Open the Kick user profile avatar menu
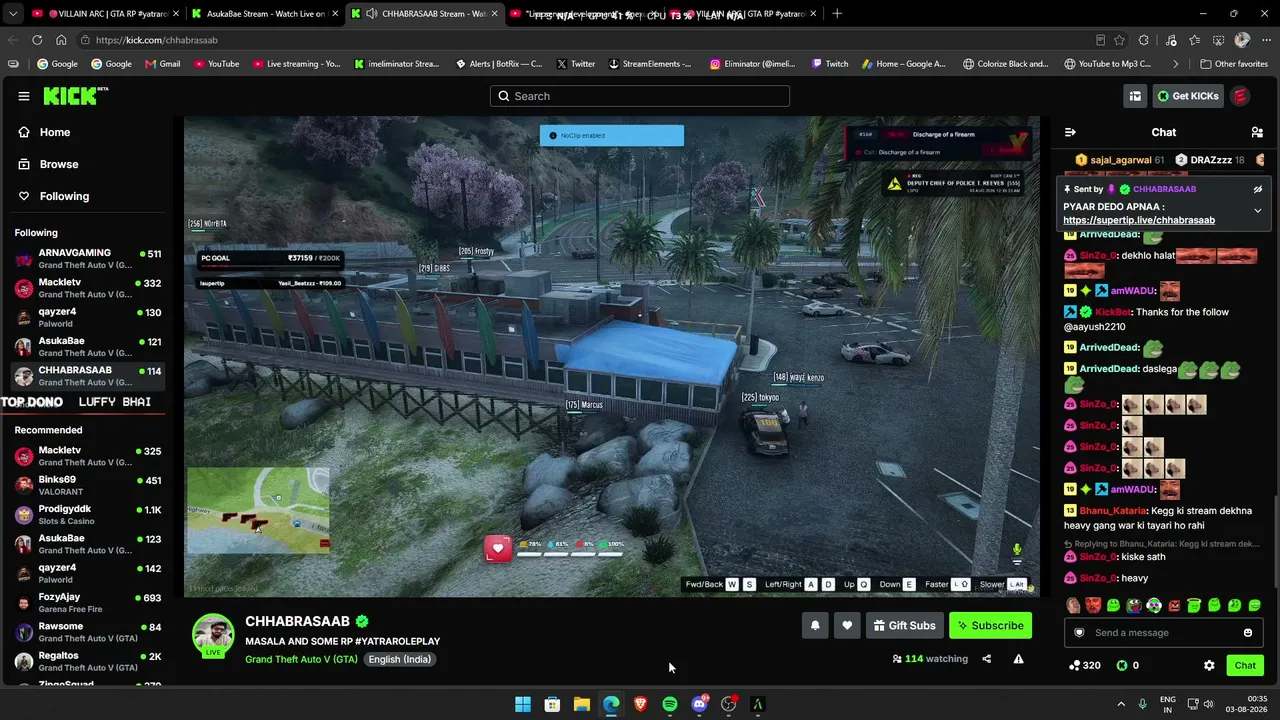 coord(1241,96)
